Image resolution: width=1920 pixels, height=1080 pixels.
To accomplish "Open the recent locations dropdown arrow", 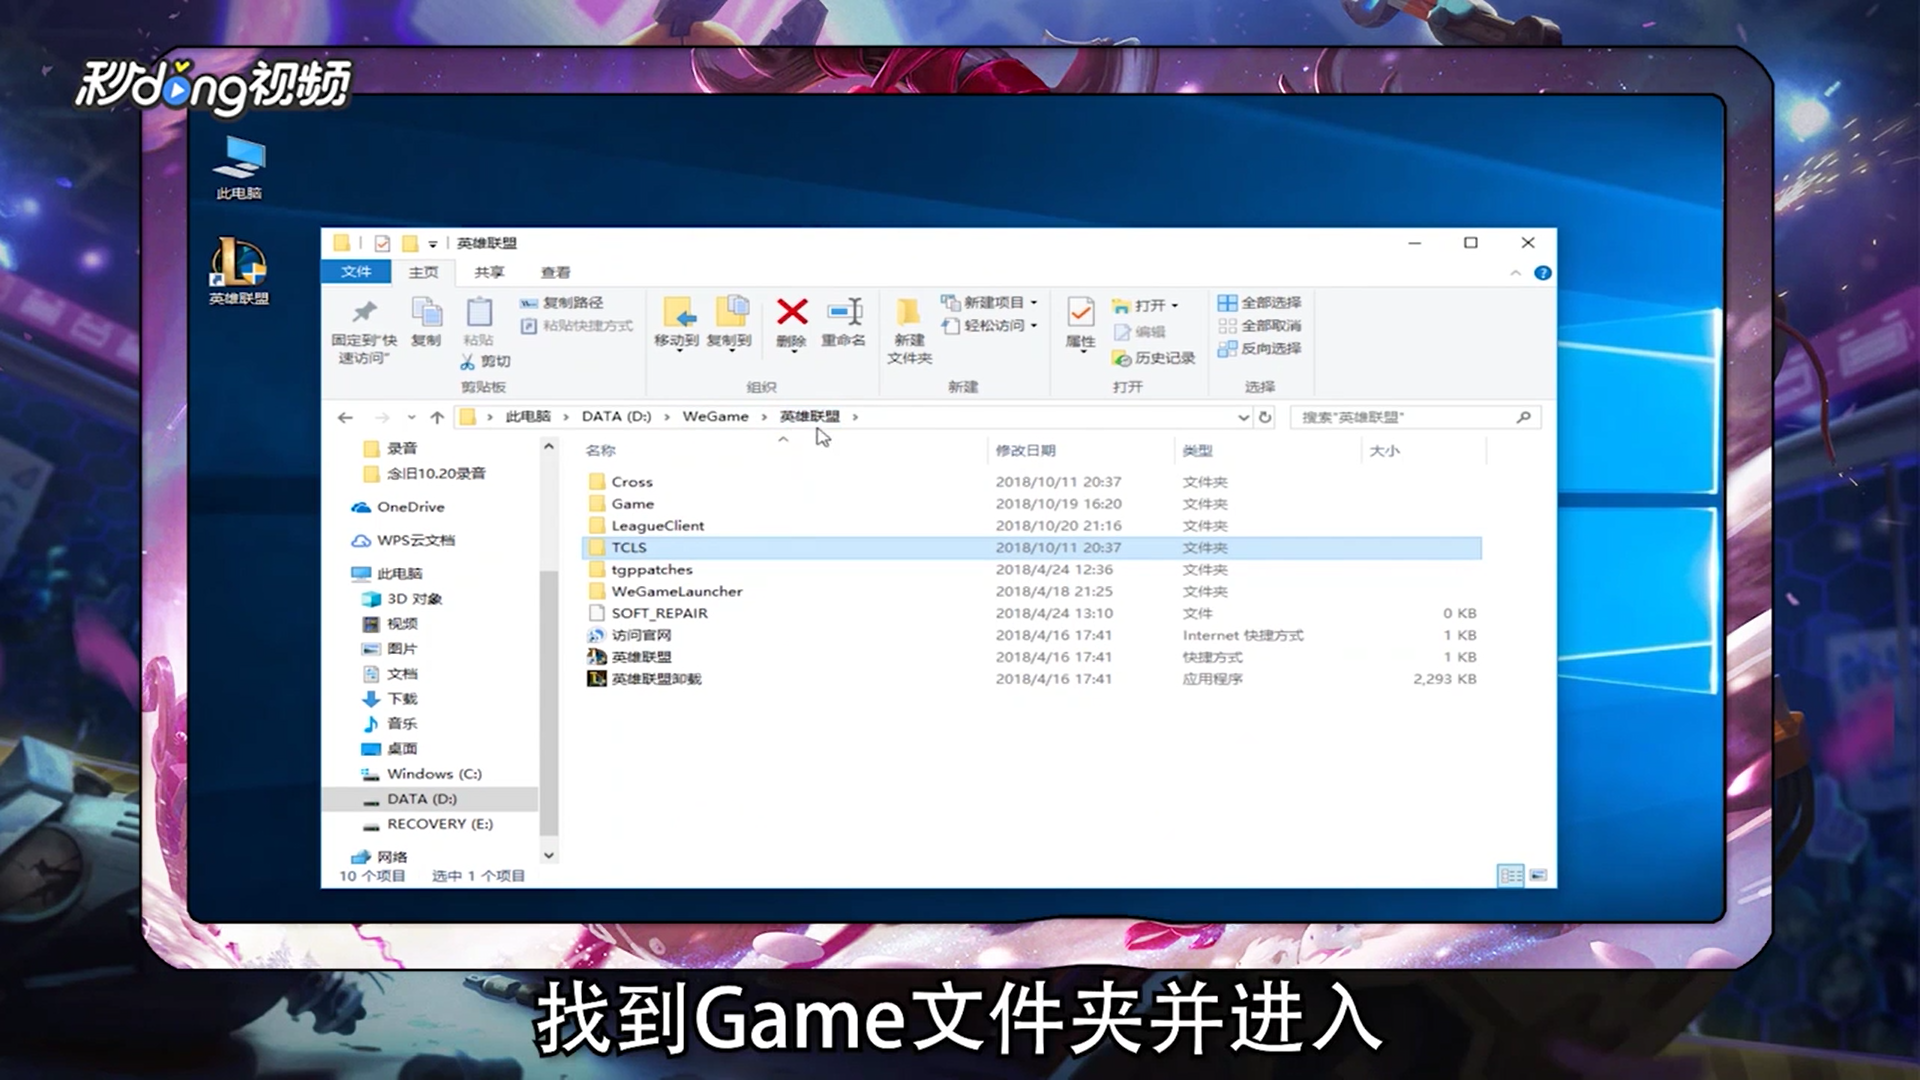I will pos(411,417).
